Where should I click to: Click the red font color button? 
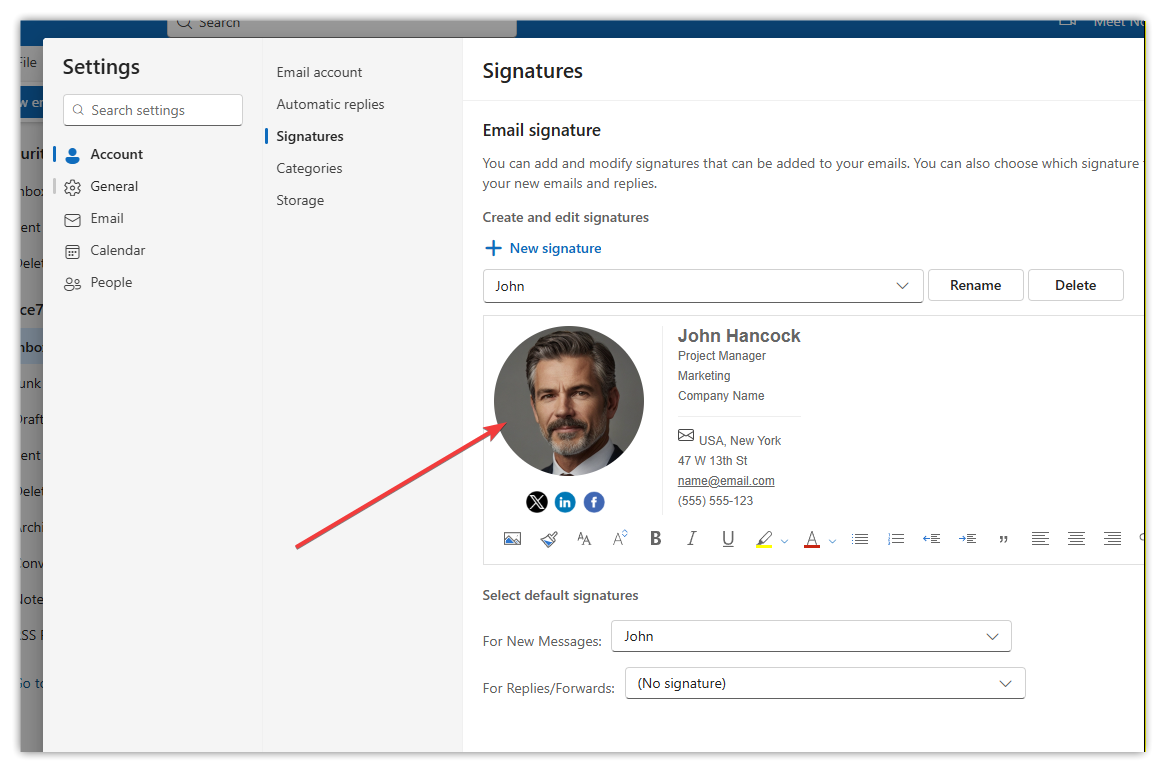point(811,539)
